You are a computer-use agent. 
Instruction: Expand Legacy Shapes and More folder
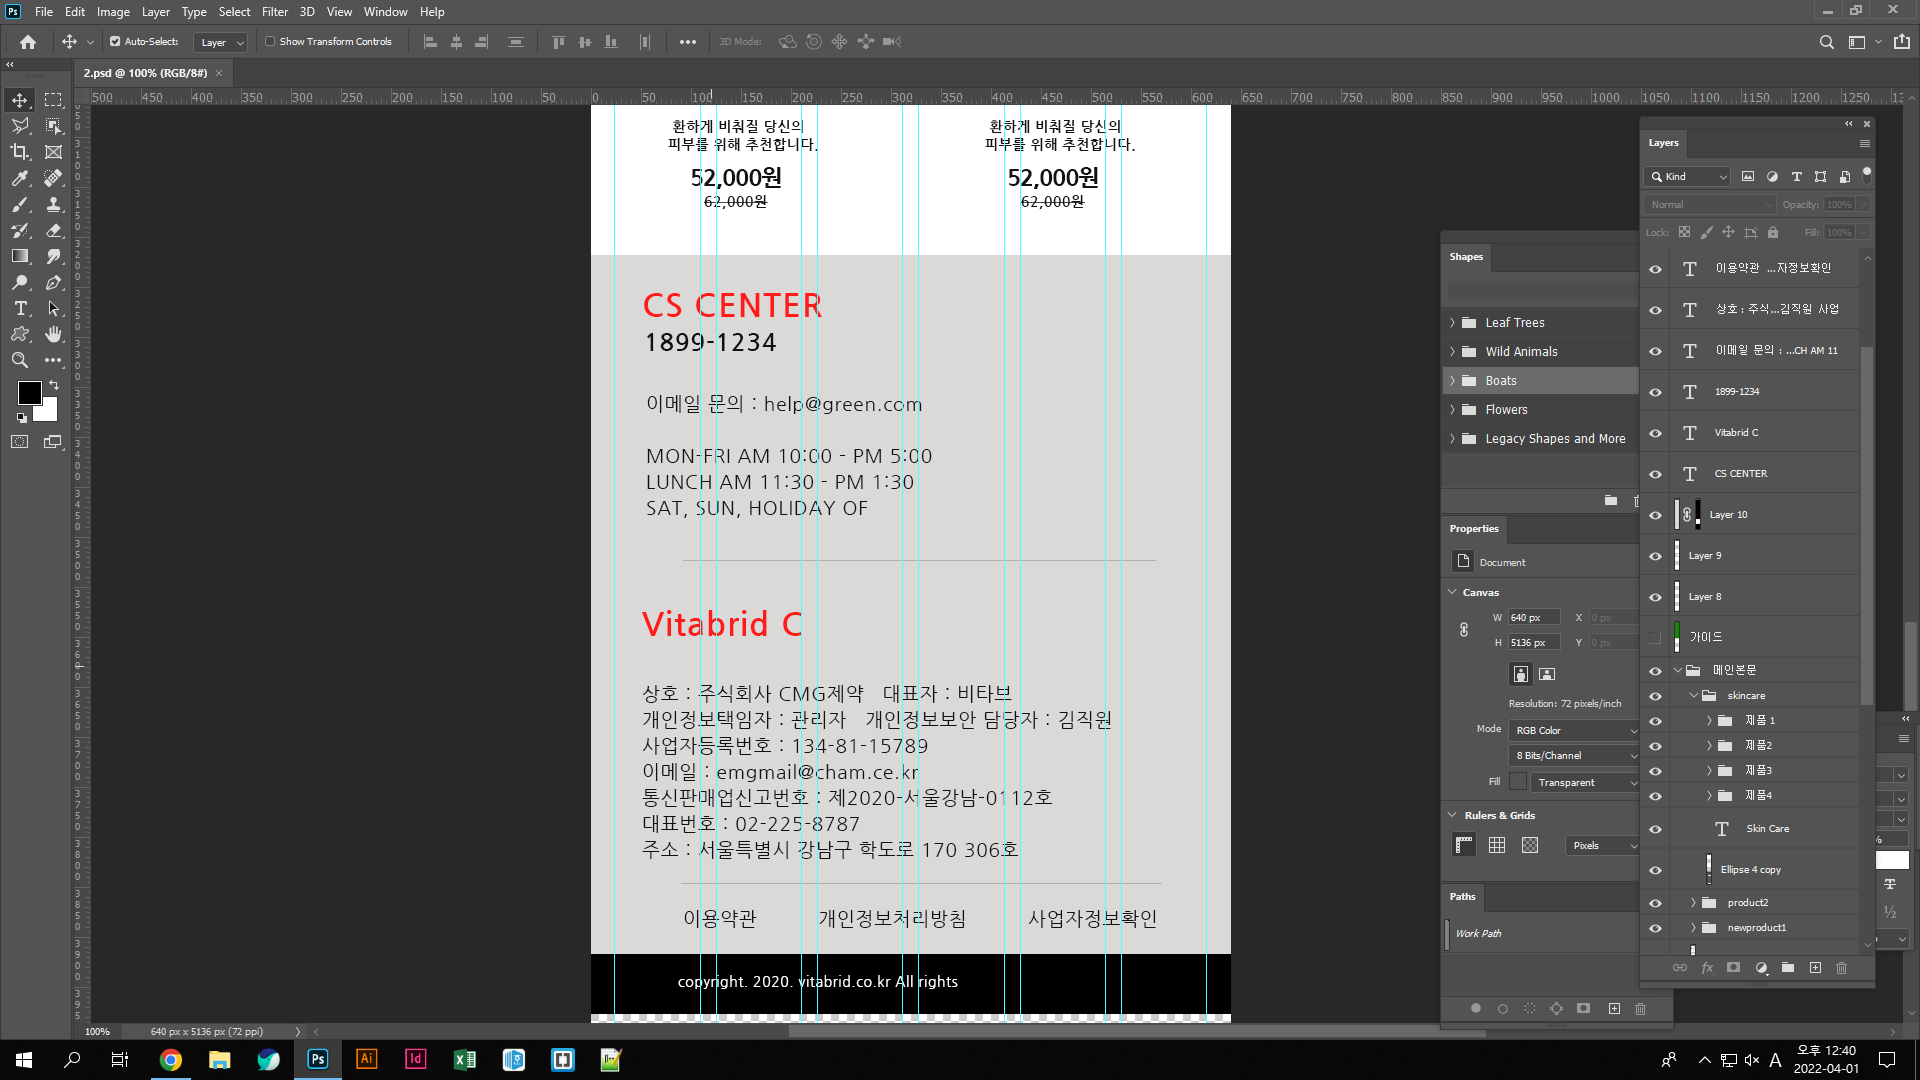(1452, 439)
